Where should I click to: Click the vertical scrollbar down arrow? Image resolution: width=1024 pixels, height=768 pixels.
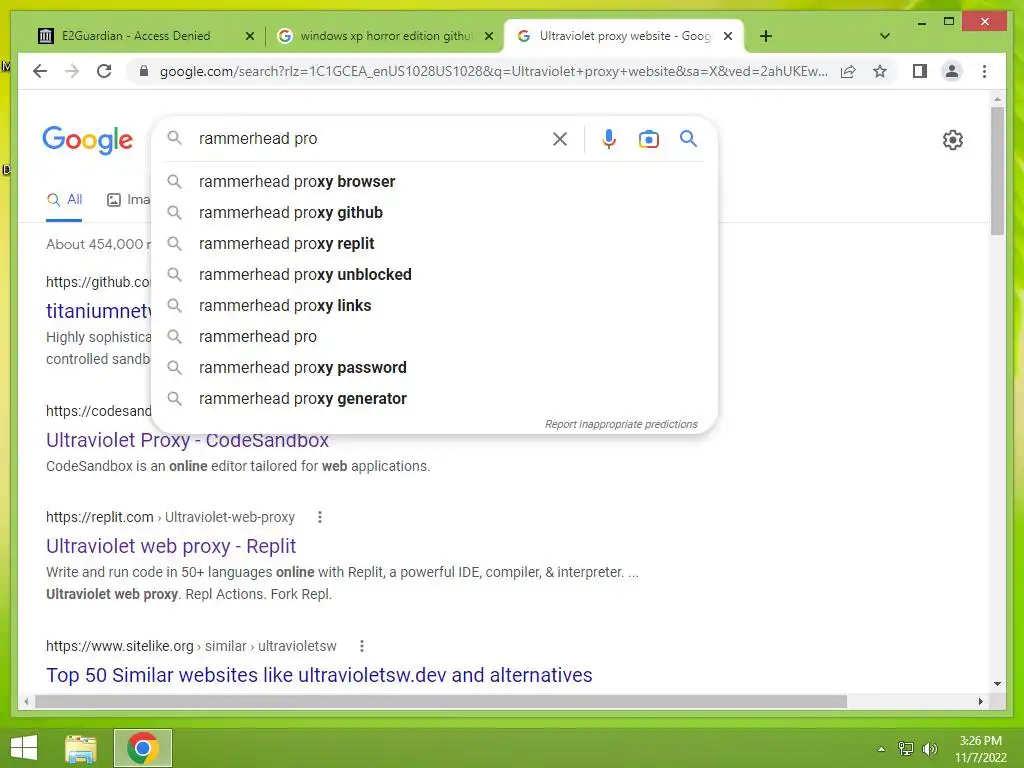pos(997,684)
